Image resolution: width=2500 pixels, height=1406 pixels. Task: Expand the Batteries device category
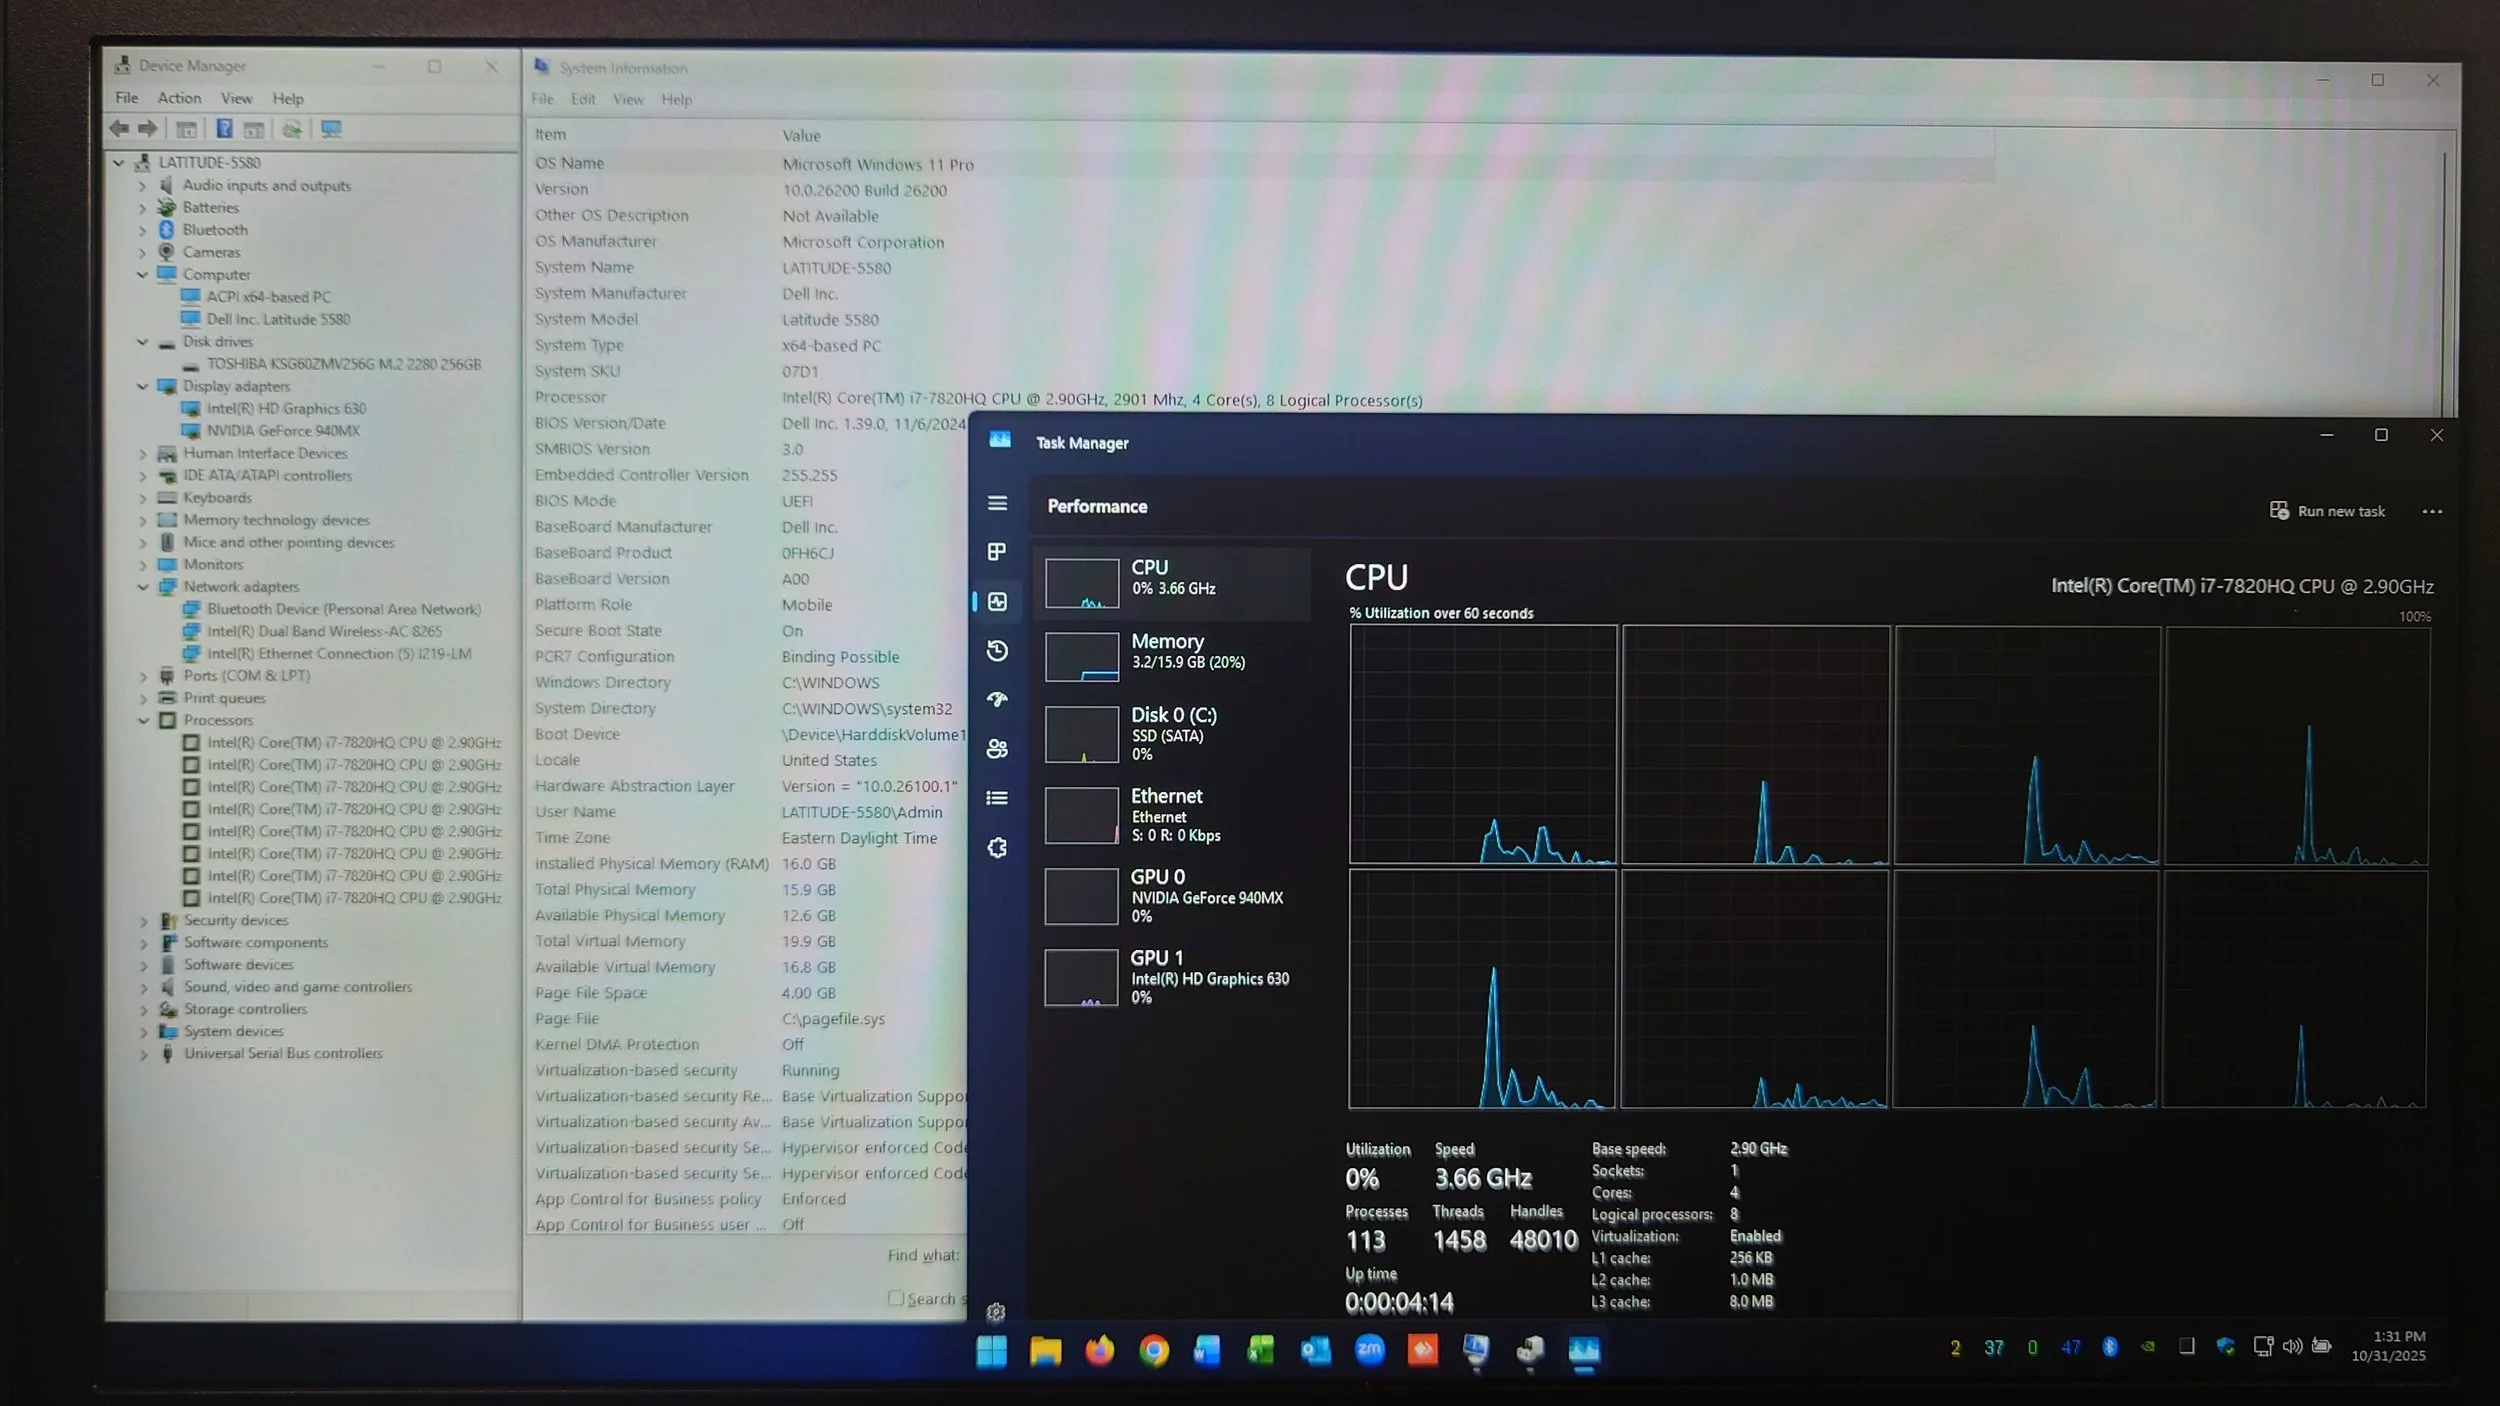point(143,208)
